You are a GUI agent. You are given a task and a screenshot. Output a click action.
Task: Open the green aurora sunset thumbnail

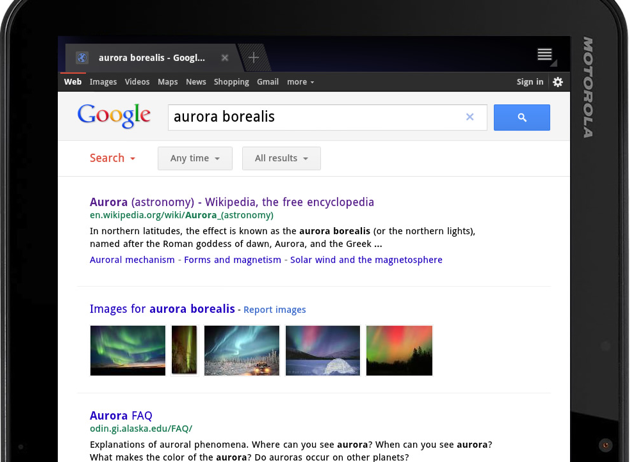128,350
